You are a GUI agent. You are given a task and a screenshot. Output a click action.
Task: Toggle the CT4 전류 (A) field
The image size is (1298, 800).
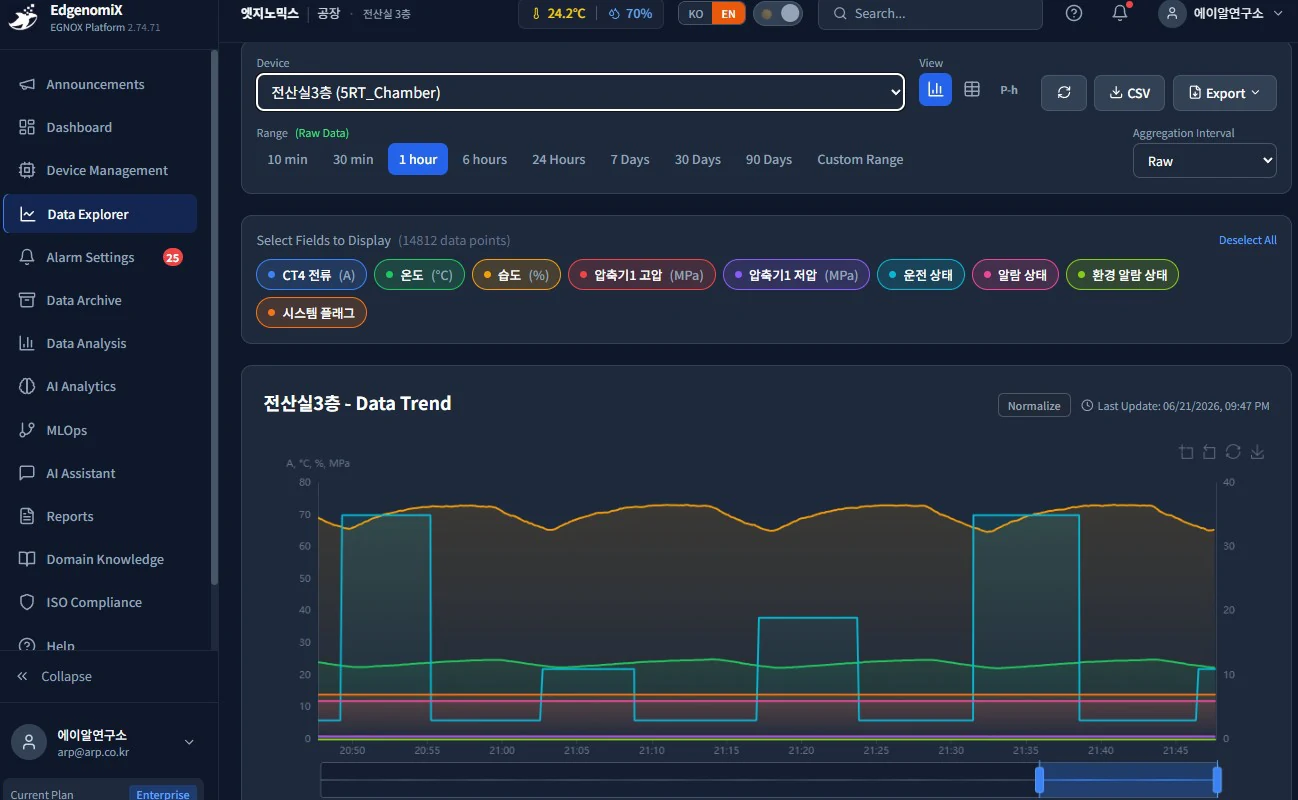click(311, 275)
